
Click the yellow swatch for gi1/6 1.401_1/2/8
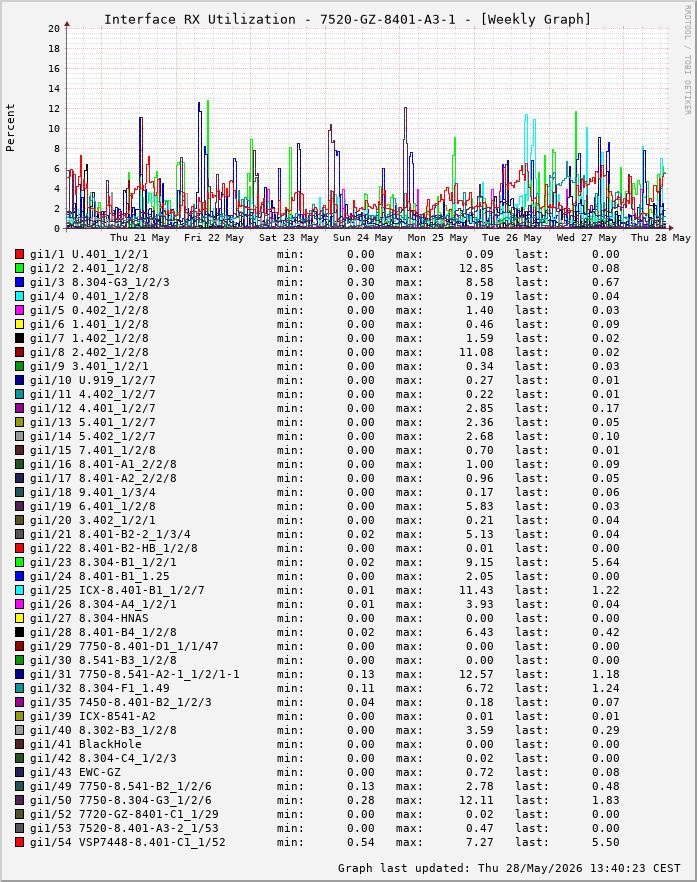click(x=20, y=325)
